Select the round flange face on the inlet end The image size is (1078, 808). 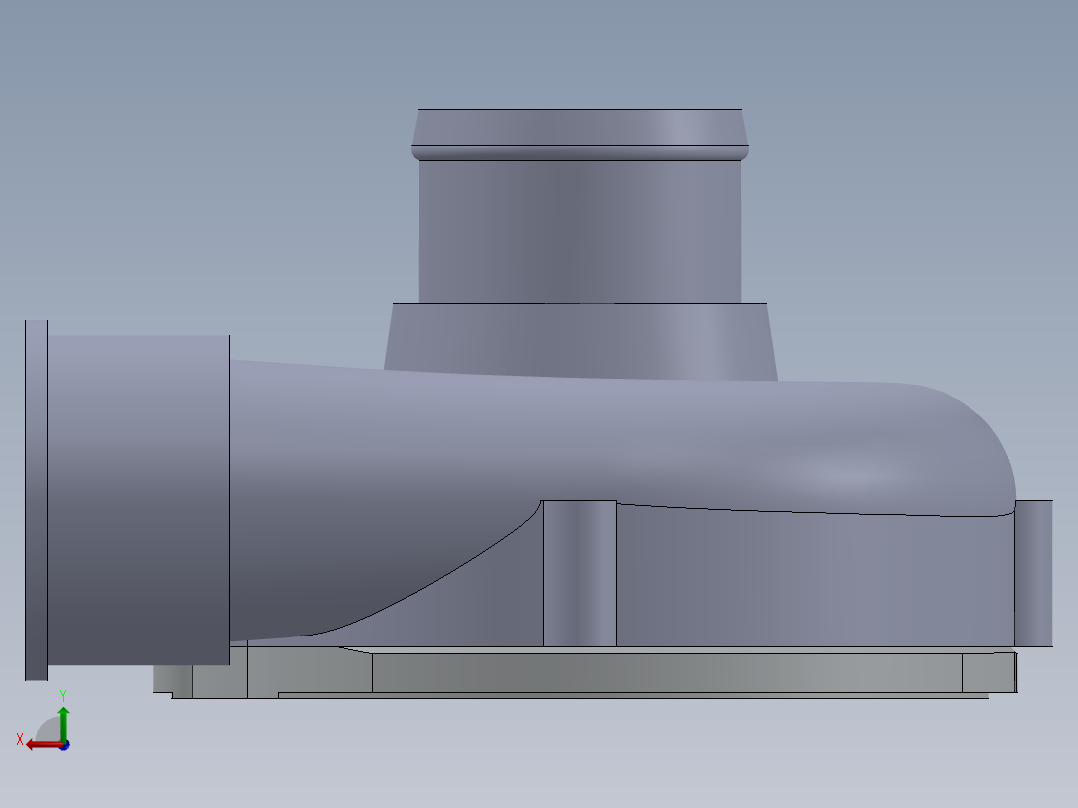pyautogui.click(x=36, y=500)
